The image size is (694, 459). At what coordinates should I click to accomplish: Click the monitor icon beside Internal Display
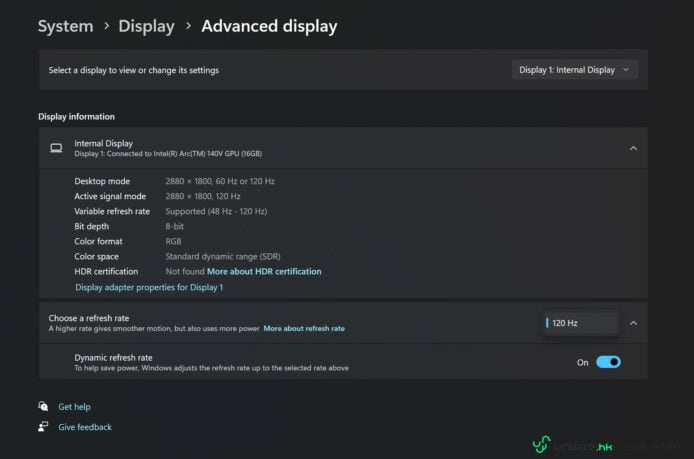pyautogui.click(x=56, y=148)
